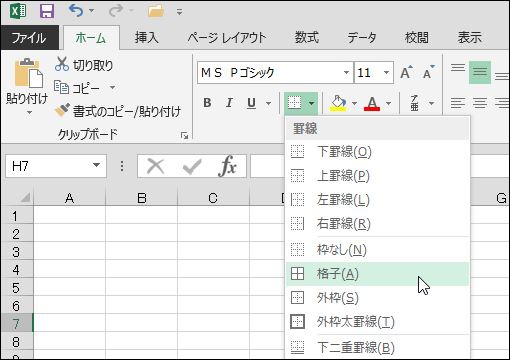510x360 pixels.
Task: Expand the phonetic guide dropdown arrow
Action: (431, 103)
